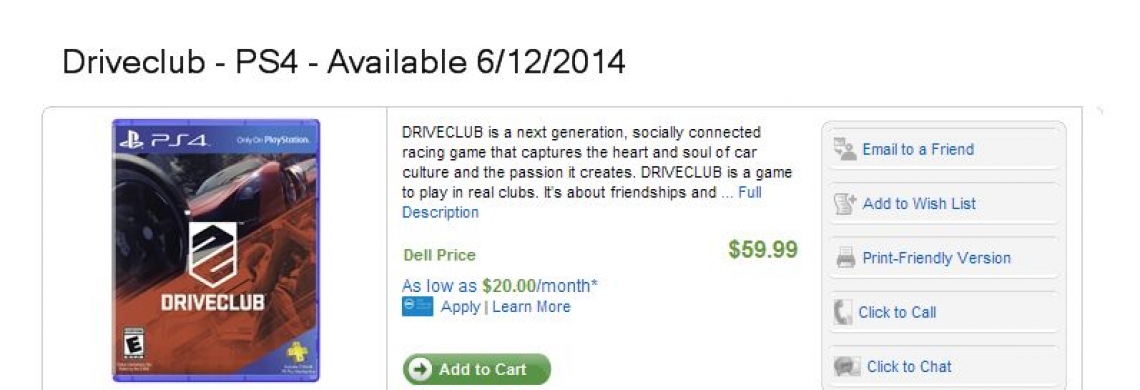This screenshot has height=390, width=1140.
Task: Click the printer icon for Print-Friendly Version
Action: tap(846, 258)
